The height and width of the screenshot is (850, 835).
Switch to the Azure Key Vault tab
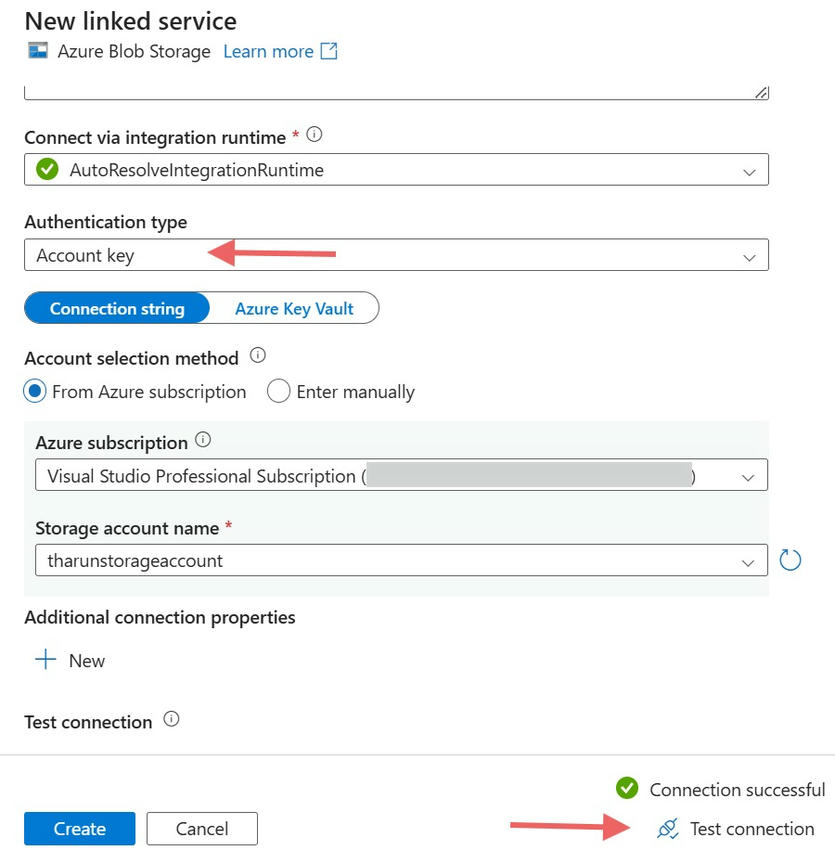tap(295, 308)
